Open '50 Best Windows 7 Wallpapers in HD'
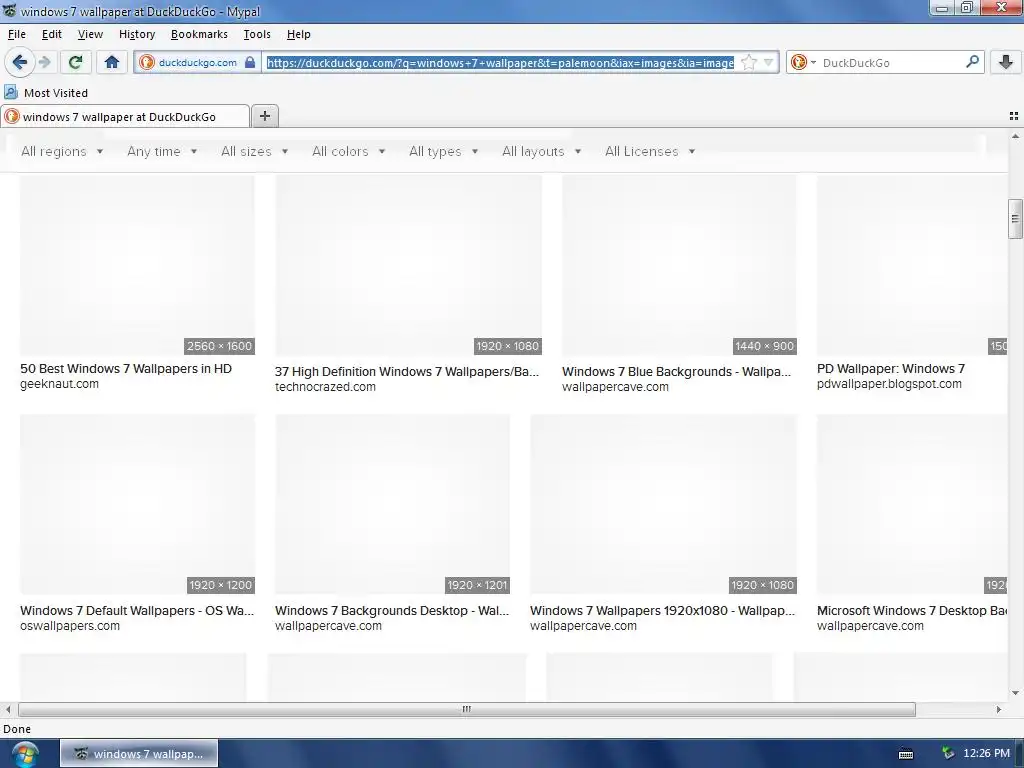This screenshot has width=1024, height=768. tap(126, 368)
